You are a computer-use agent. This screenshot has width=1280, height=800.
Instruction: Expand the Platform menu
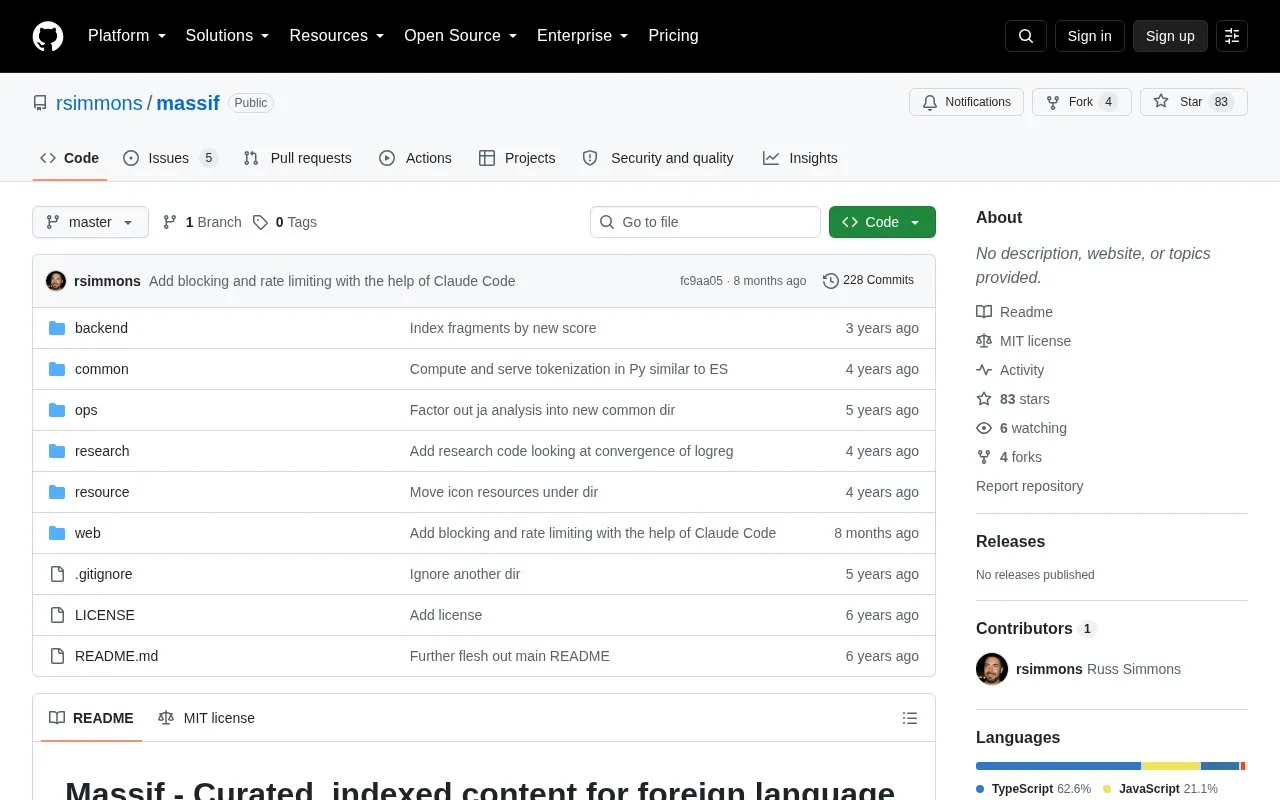[x=127, y=36]
